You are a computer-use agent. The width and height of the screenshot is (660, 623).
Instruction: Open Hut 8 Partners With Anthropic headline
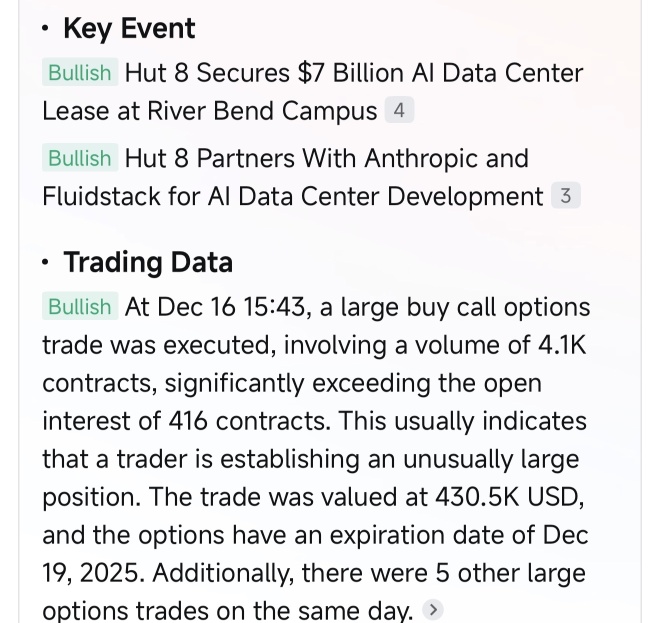pos(326,159)
